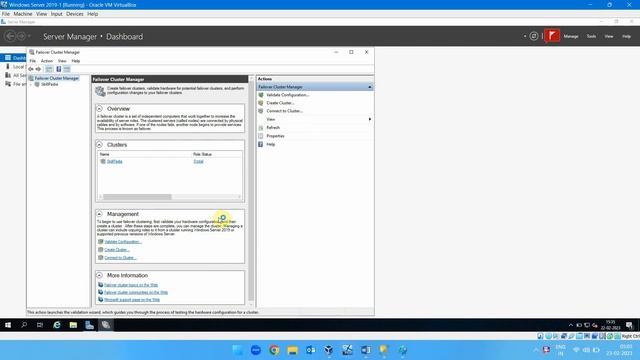Viewport: 640px width, 360px height.
Task: Click Refresh in Actions pane
Action: (273, 127)
